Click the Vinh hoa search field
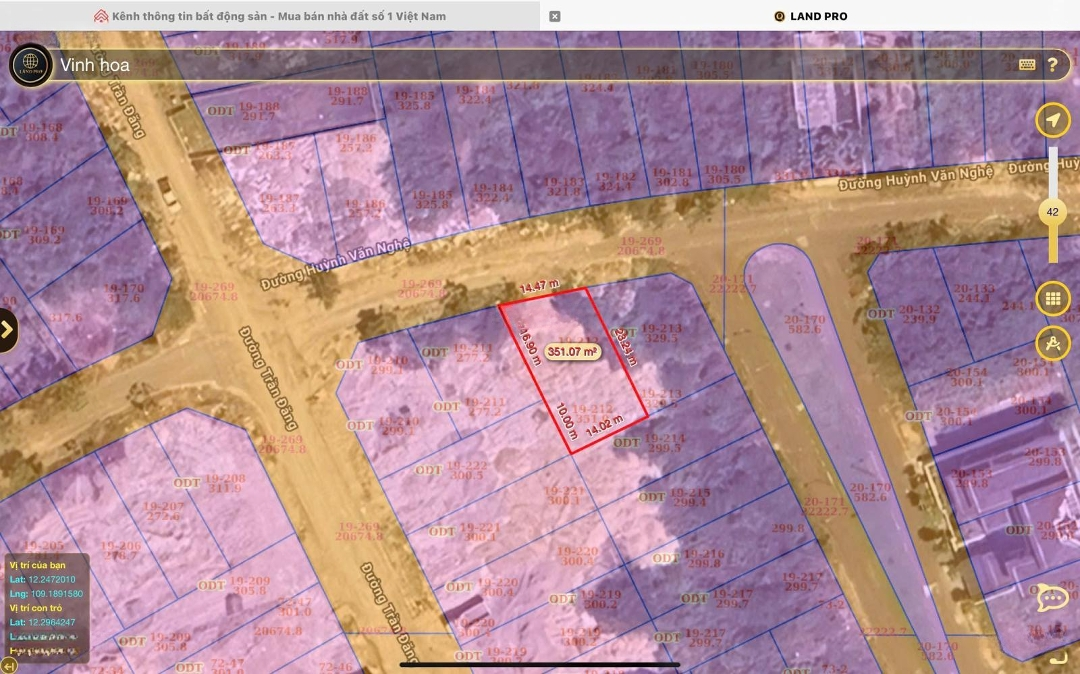Viewport: 1080px width, 674px height. click(x=500, y=65)
